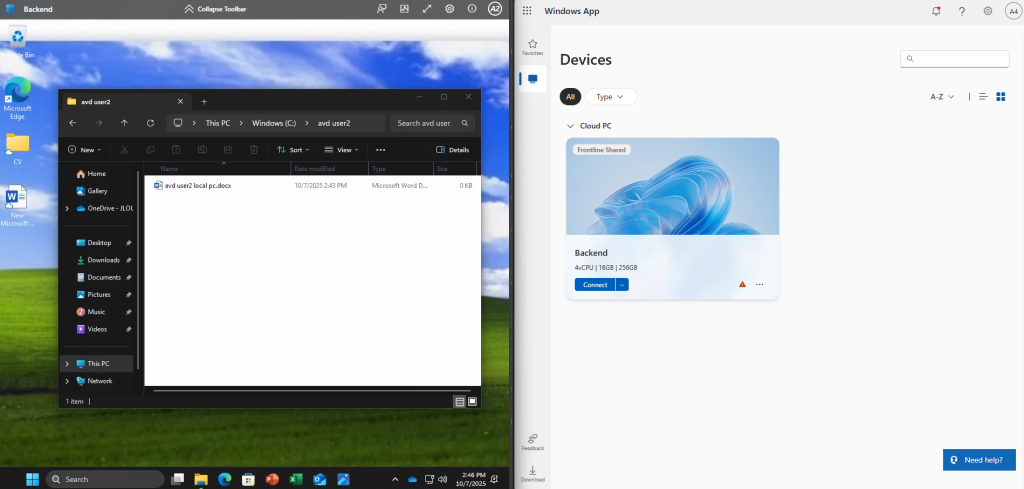Click the Connect button for Backend
Image resolution: width=1024 pixels, height=489 pixels.
[594, 285]
